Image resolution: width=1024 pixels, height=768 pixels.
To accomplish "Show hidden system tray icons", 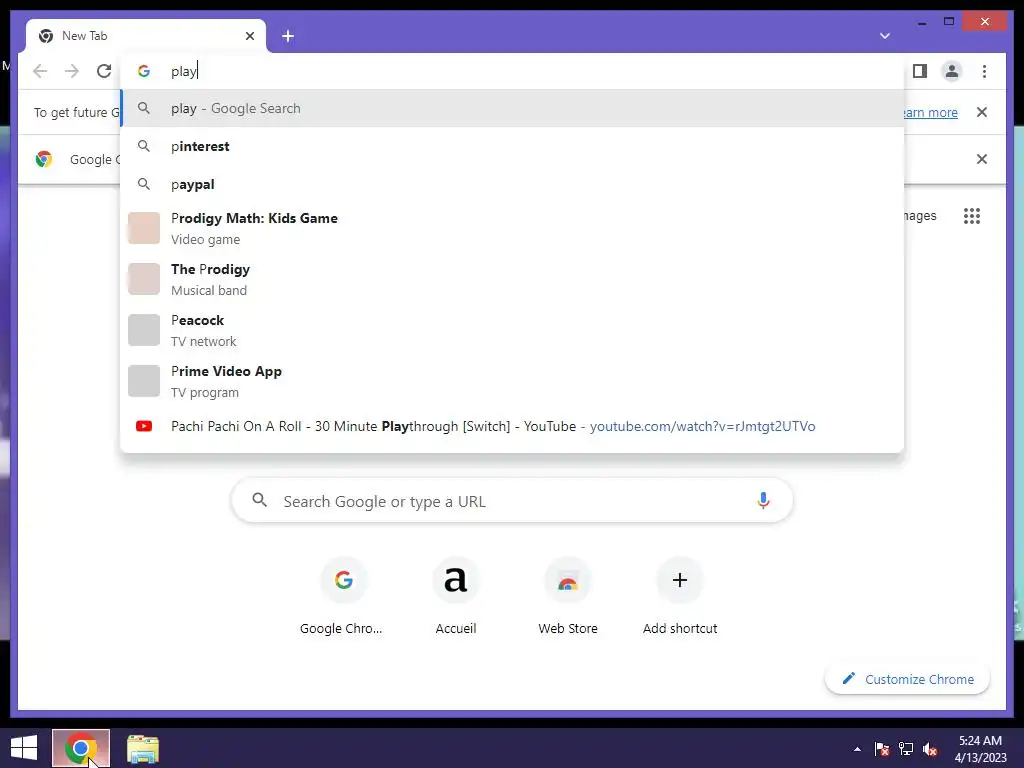I will [857, 749].
